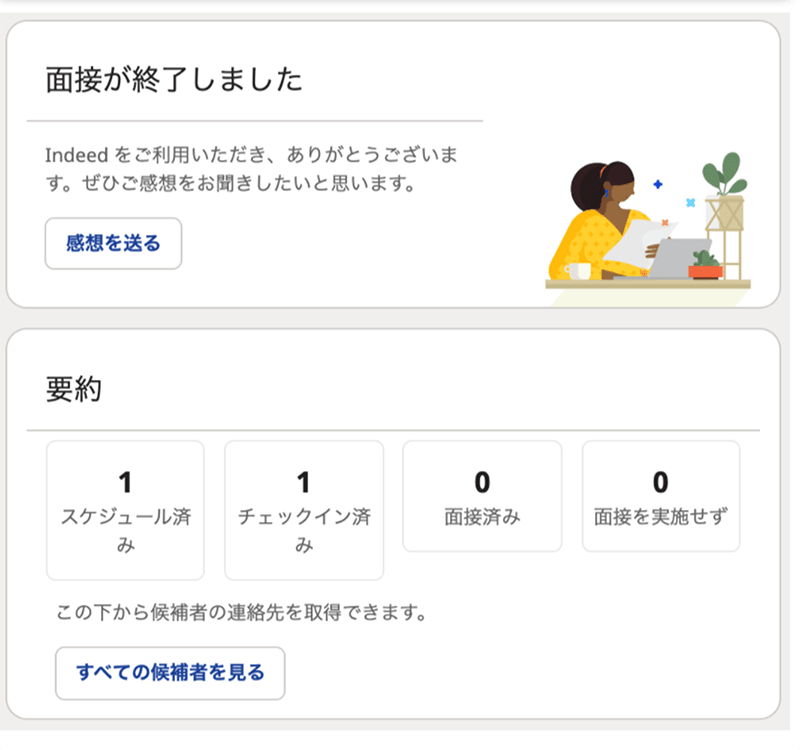The height and width of the screenshot is (750, 800).
Task: Select the チェックイン済み summary card
Action: coord(304,510)
